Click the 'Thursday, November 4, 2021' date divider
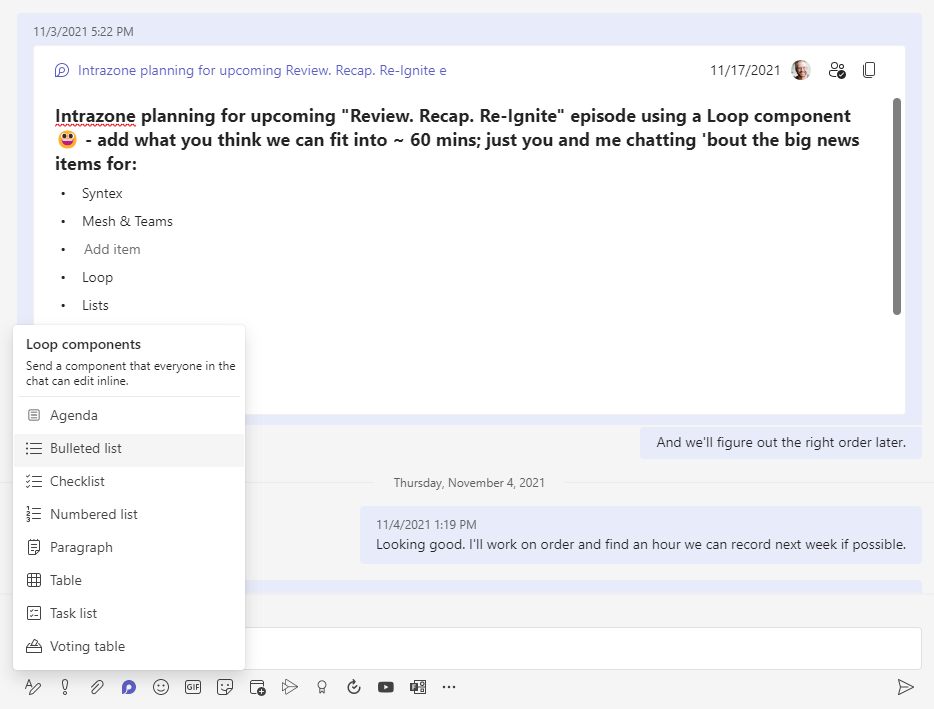Screen dimensions: 934x709 [469, 483]
